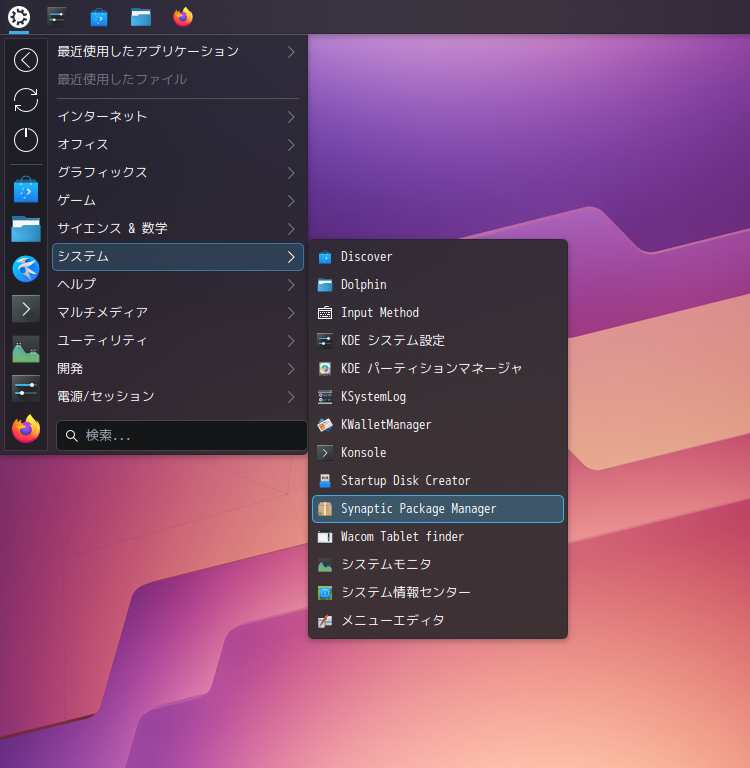Open System Settings from top panel
The width and height of the screenshot is (750, 768).
[x=57, y=17]
